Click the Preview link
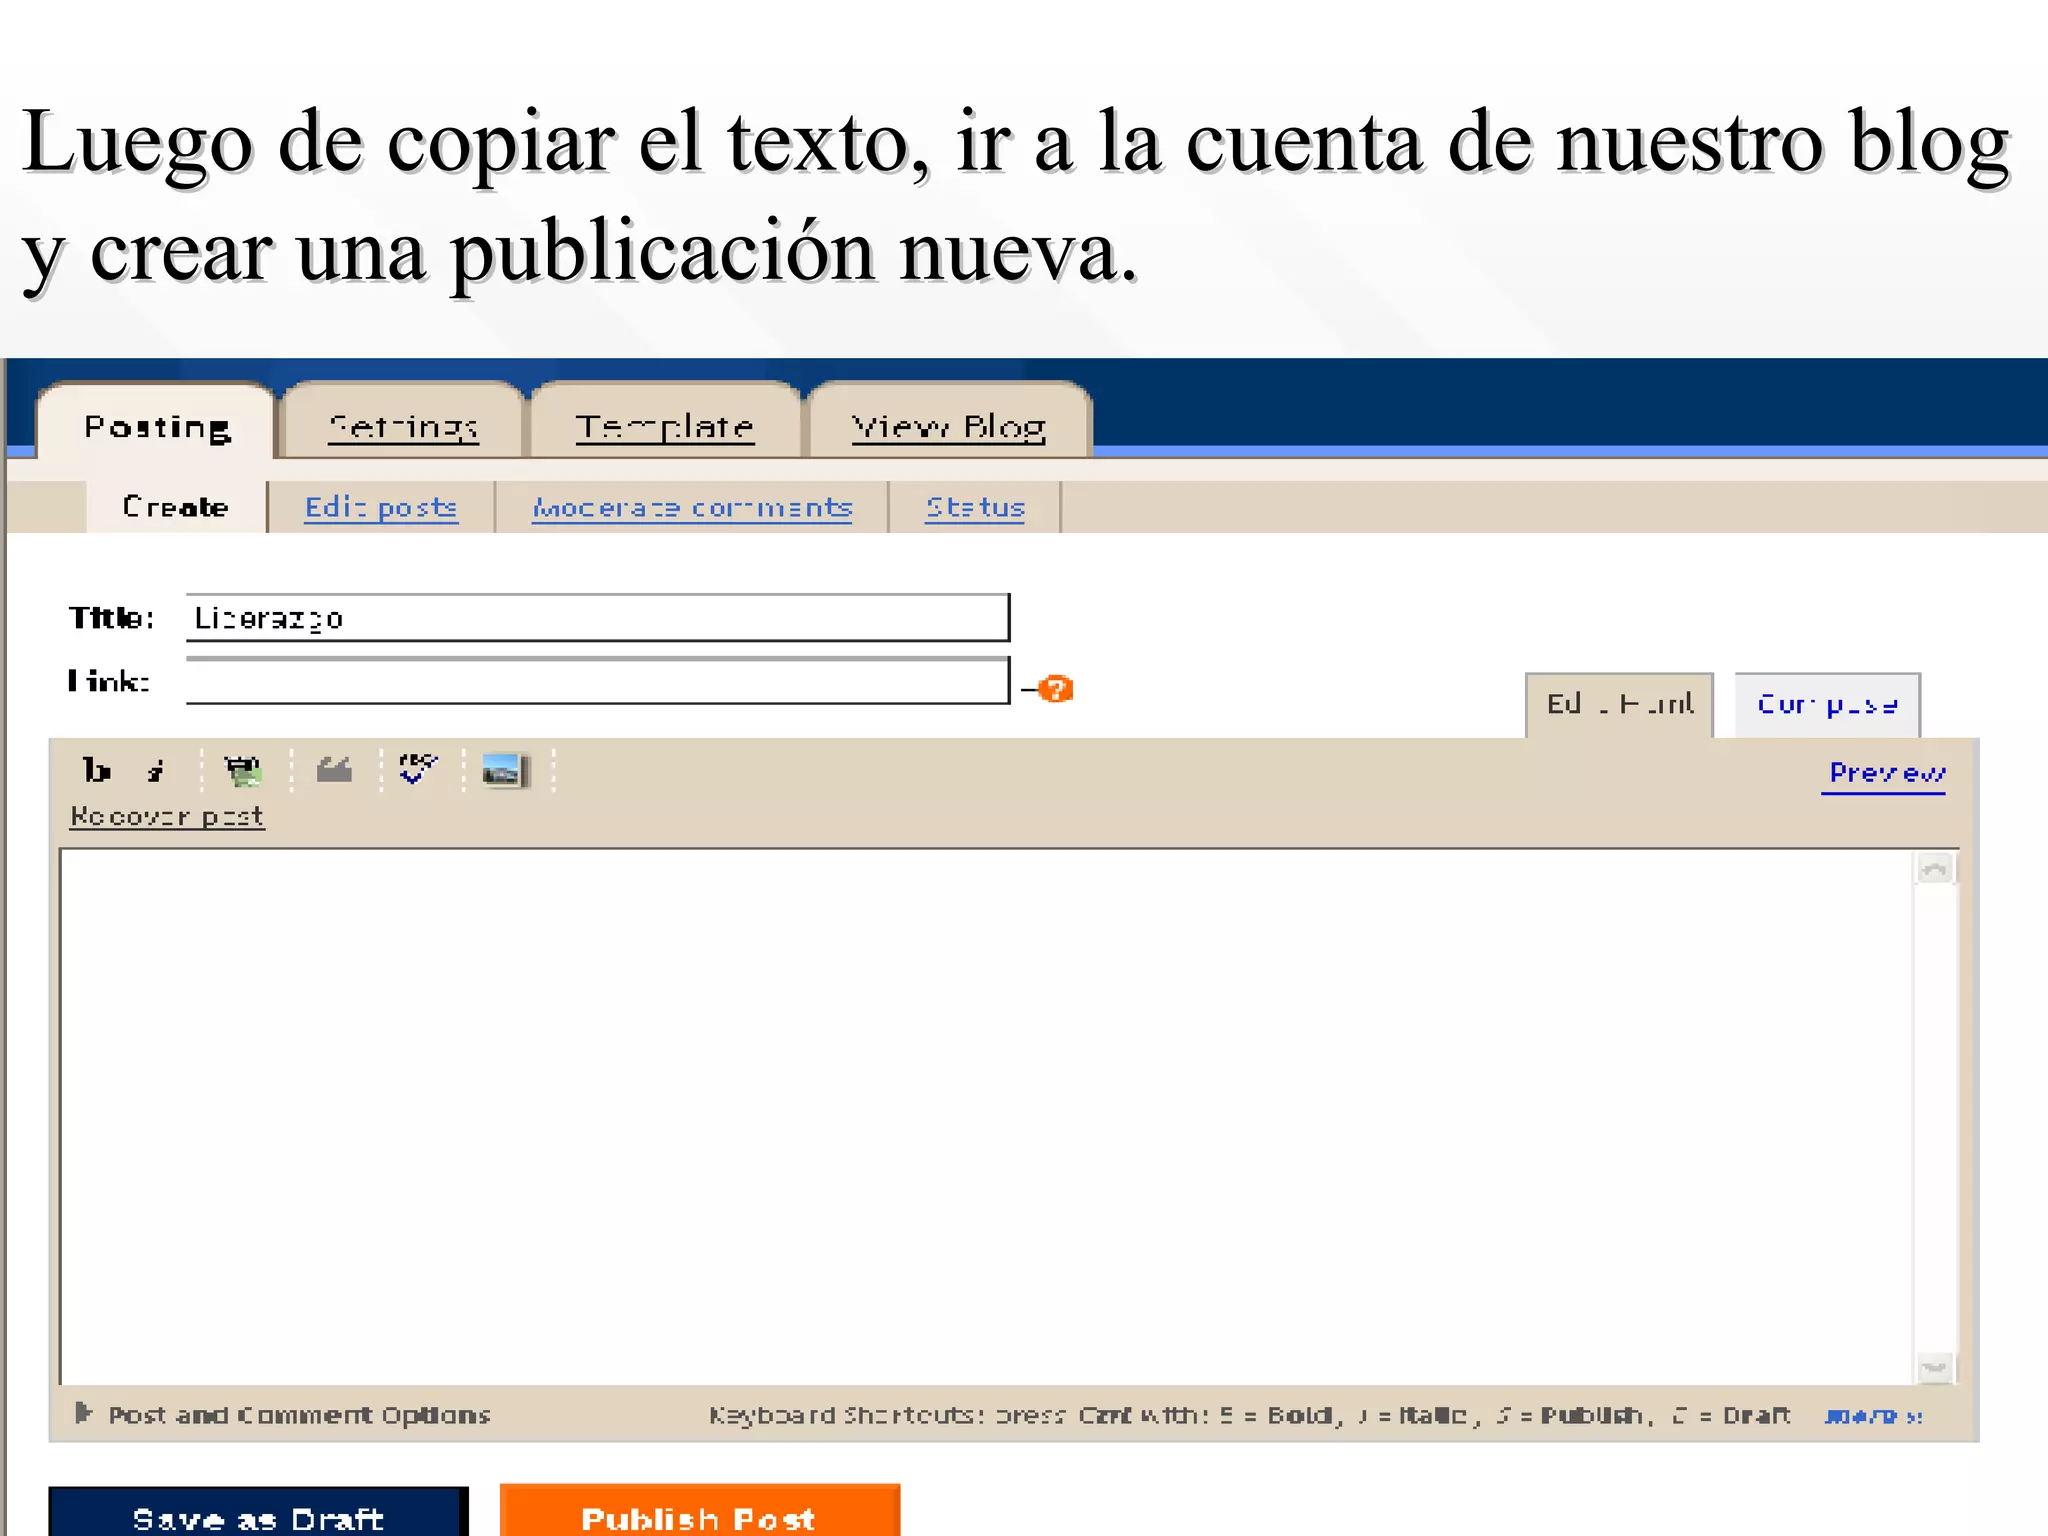This screenshot has height=1536, width=2048. click(x=1884, y=774)
